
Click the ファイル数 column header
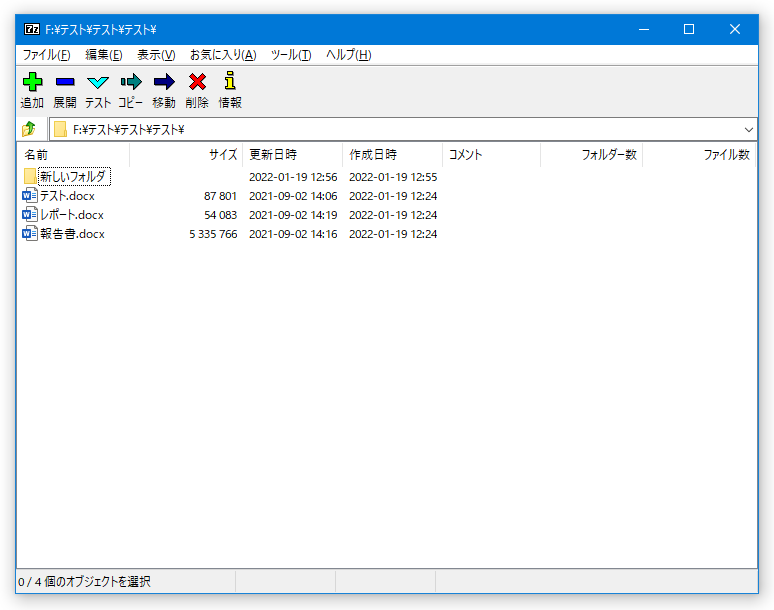coord(699,155)
